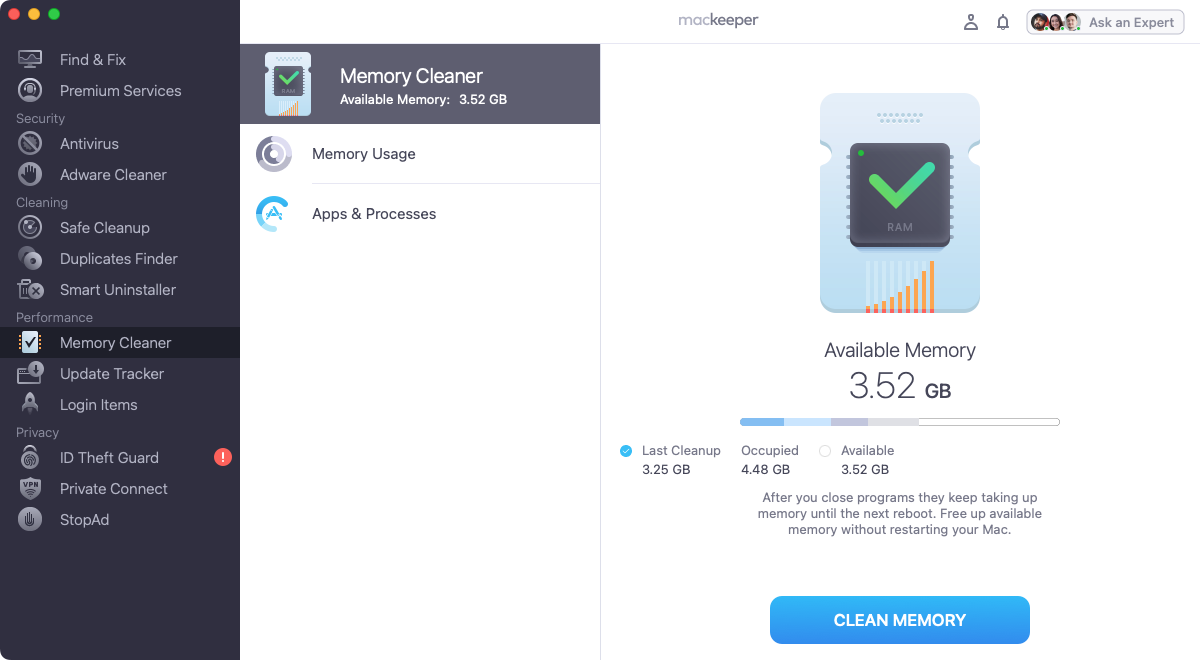Select the Last Cleanup radio button
This screenshot has width=1200, height=660.
[625, 450]
